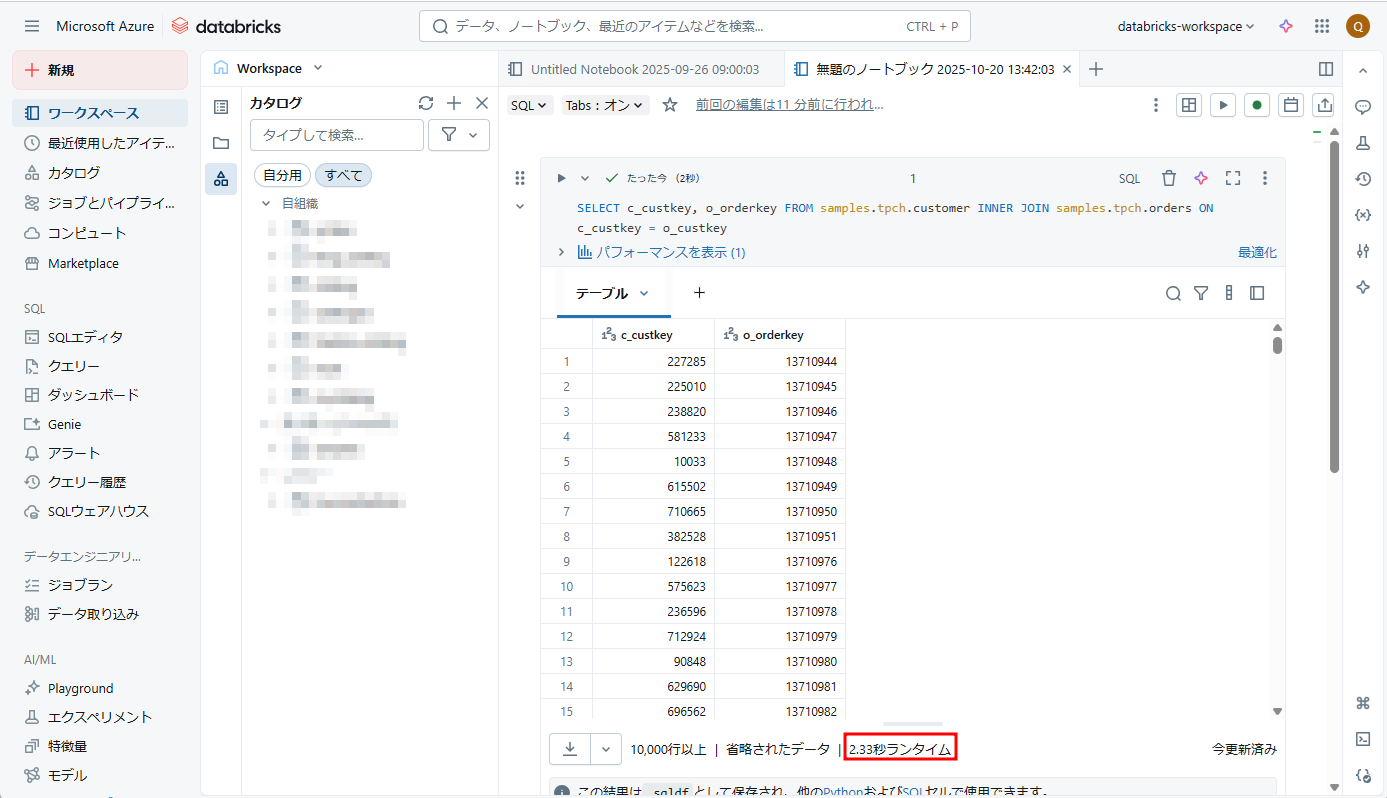Open the Databricks Assistant sparkle icon in cell
This screenshot has width=1387, height=798.
pyautogui.click(x=1201, y=178)
